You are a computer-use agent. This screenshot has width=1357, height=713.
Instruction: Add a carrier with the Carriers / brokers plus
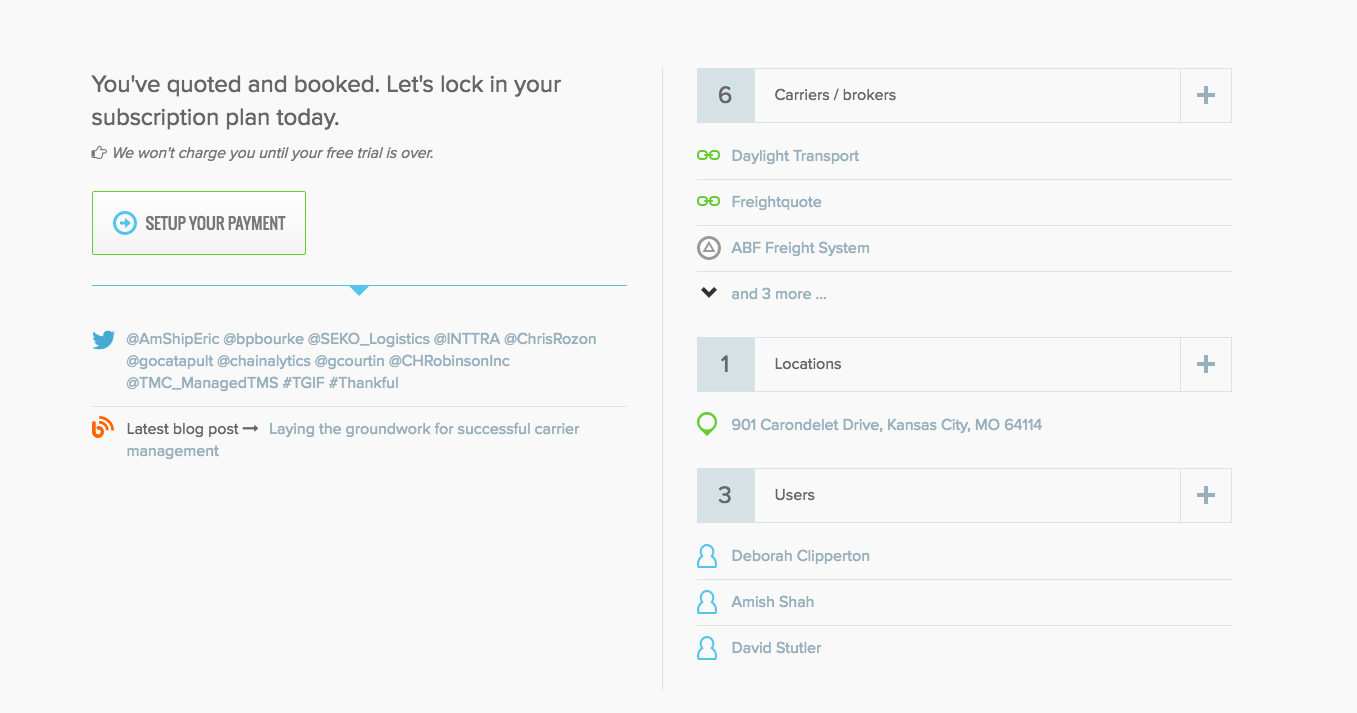point(1206,95)
